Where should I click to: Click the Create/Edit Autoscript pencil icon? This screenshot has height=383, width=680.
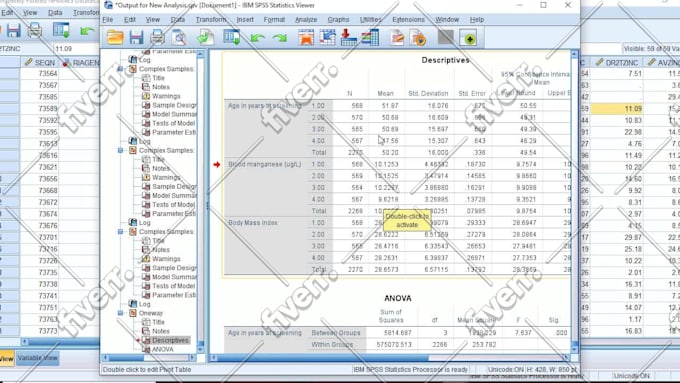click(x=397, y=38)
